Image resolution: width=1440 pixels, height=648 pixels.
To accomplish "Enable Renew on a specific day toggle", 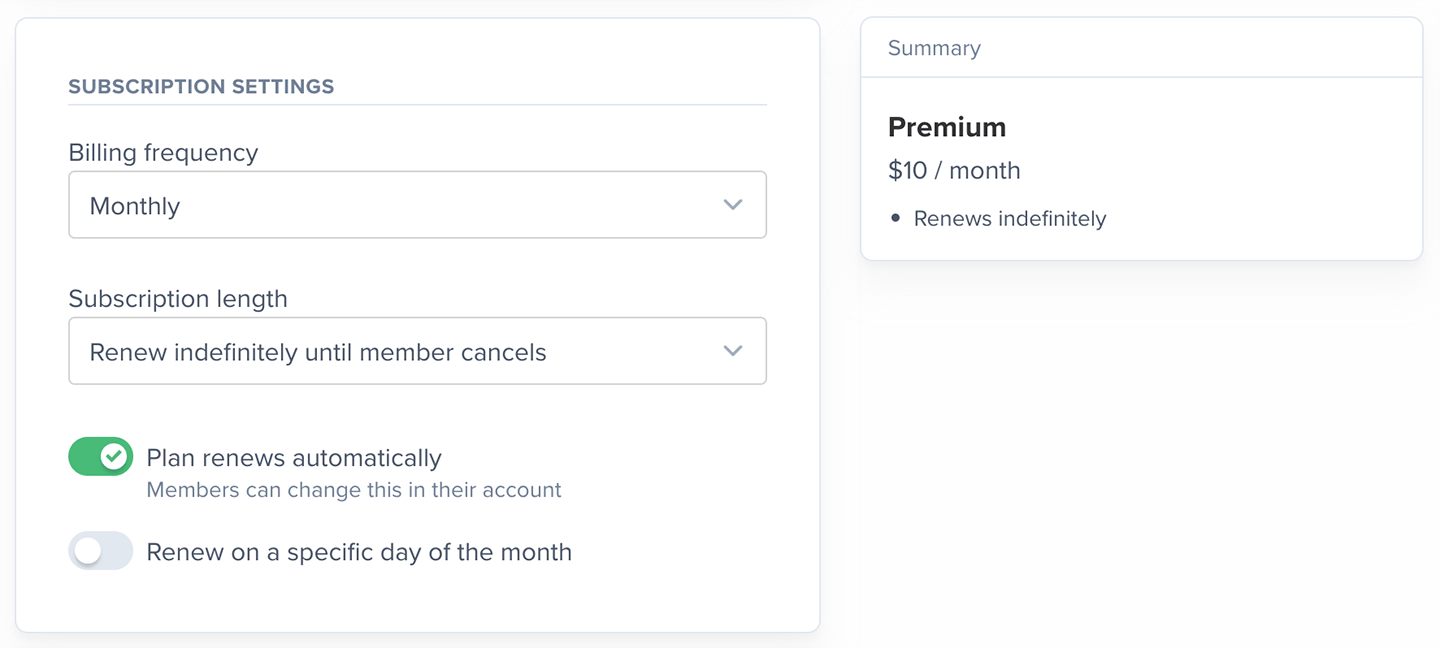I will pos(100,551).
